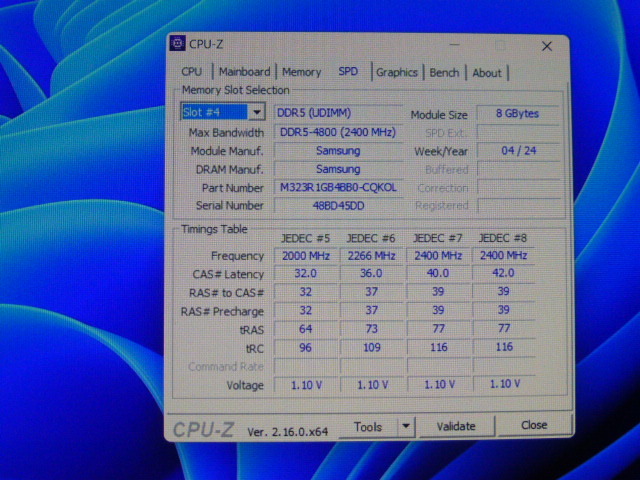Click the 2000 MHz frequency cell
The height and width of the screenshot is (480, 640).
coord(306,256)
